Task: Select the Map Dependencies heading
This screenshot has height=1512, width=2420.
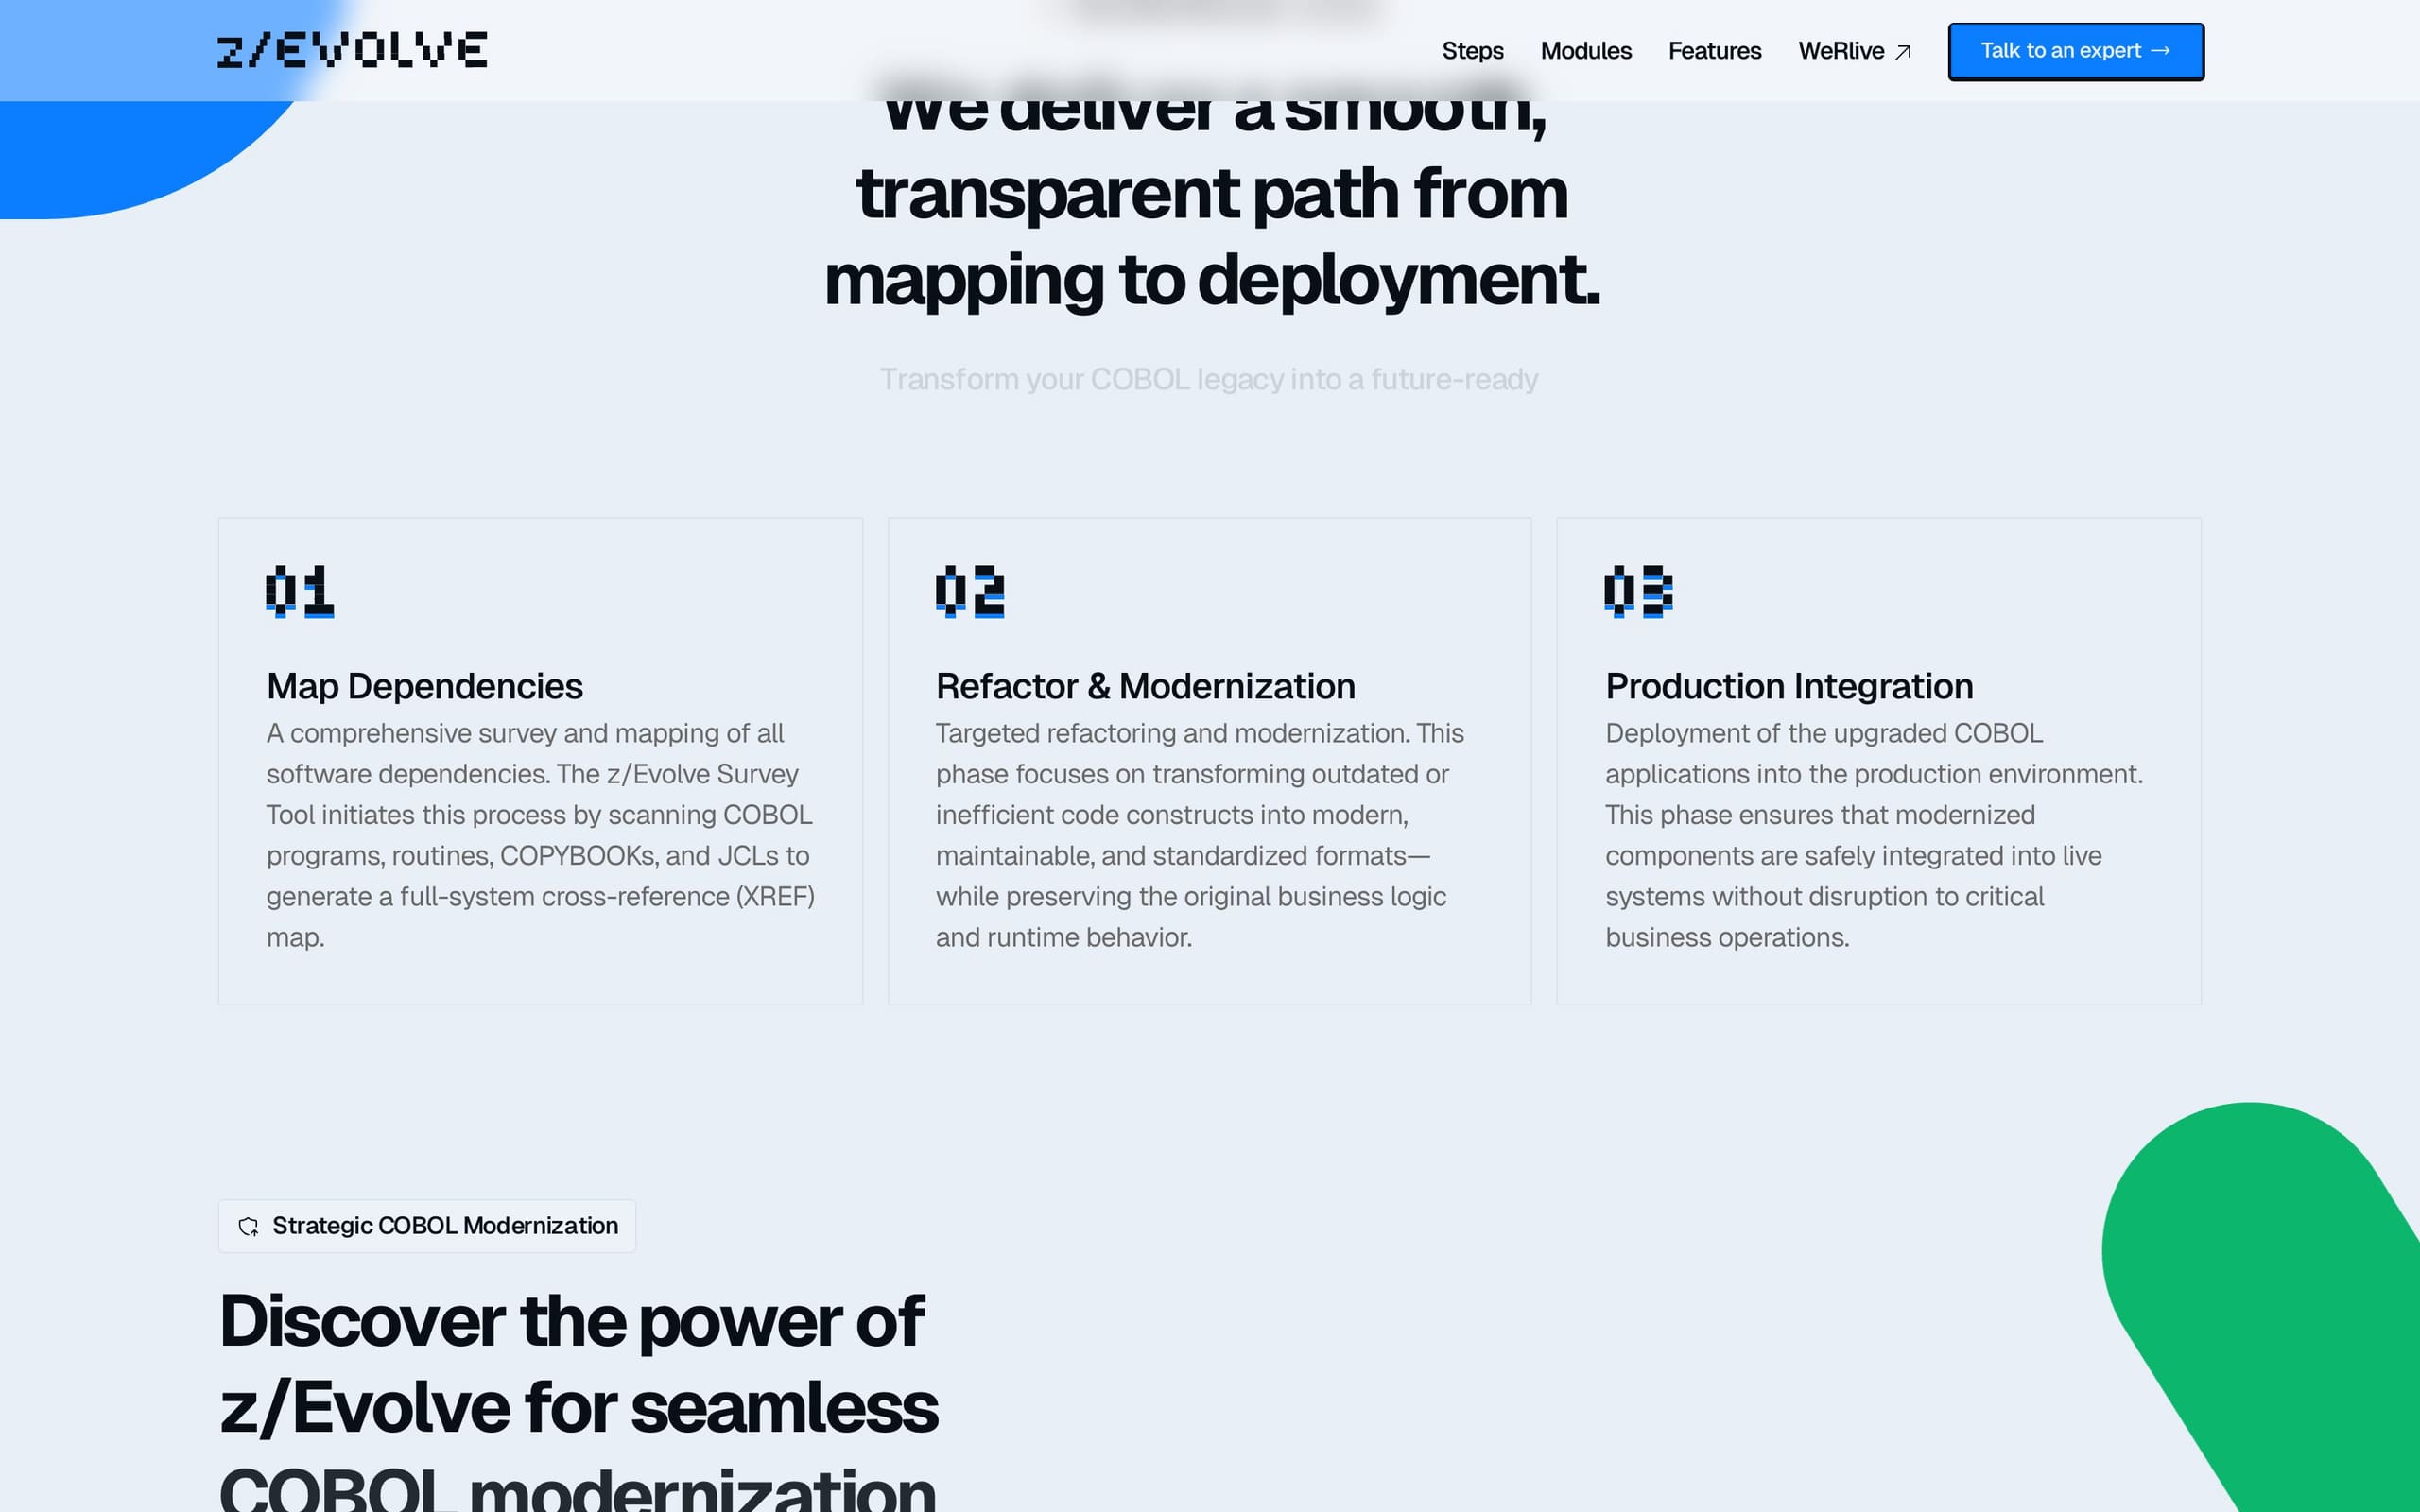Action: pos(424,686)
